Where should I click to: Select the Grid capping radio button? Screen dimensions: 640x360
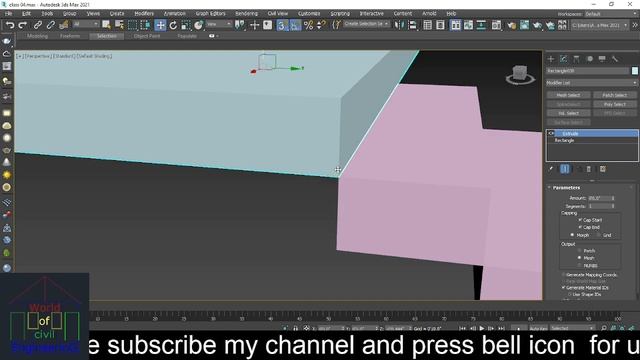pyautogui.click(x=599, y=235)
